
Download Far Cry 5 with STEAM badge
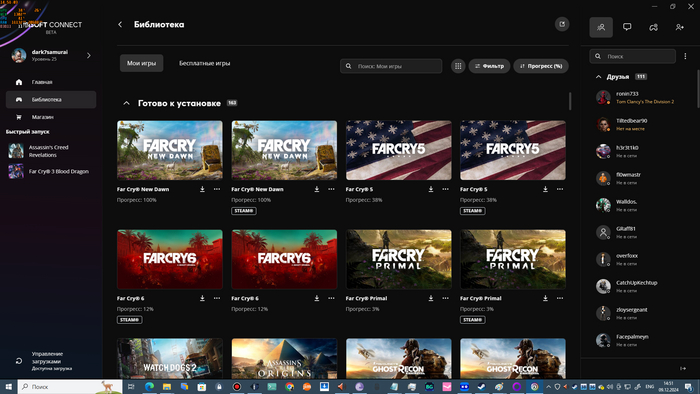pyautogui.click(x=545, y=189)
